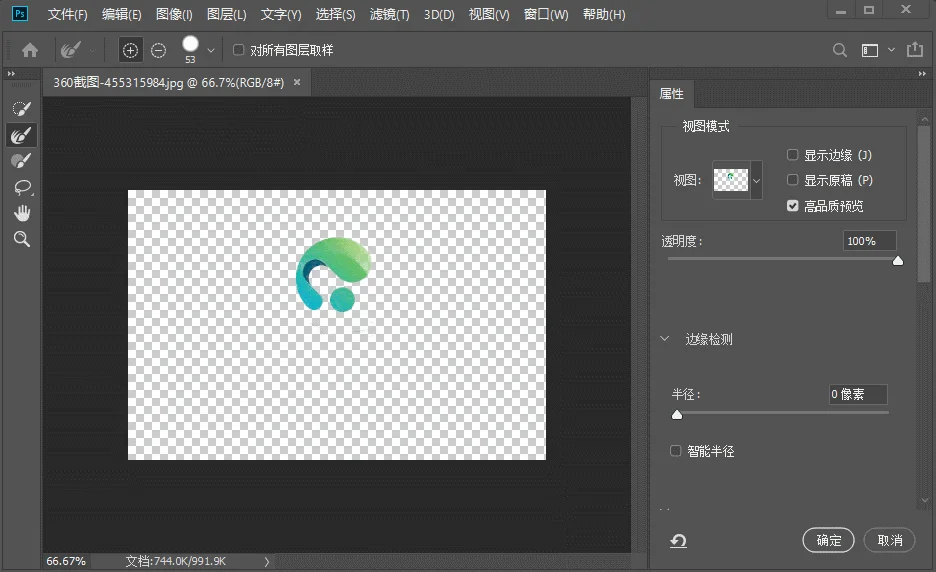
Task: Enable 对所有图层取样 checkbox
Action: 238,50
